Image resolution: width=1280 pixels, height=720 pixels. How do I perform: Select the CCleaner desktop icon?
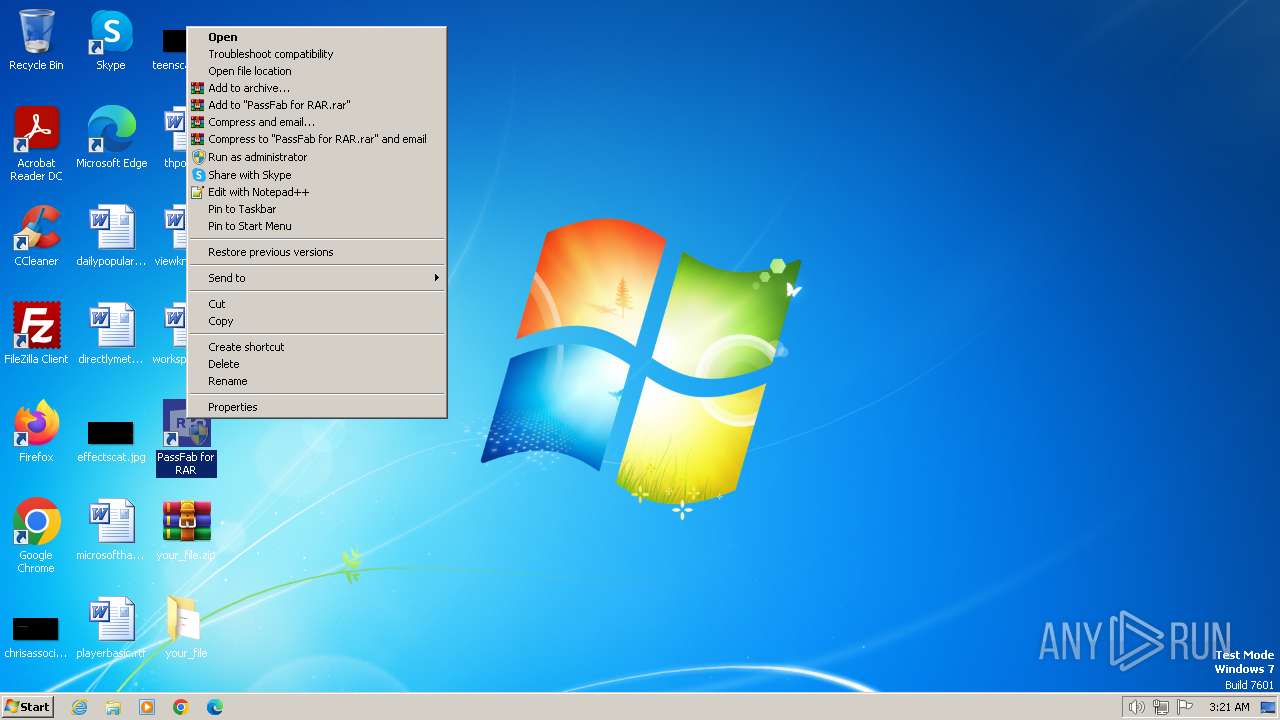click(x=36, y=236)
